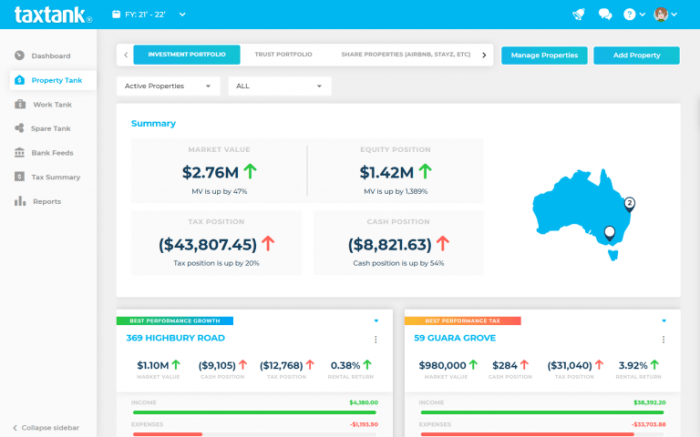Screen dimensions: 700x437
Task: Open 59 Guara Grove three-dot menu
Action: click(x=663, y=340)
